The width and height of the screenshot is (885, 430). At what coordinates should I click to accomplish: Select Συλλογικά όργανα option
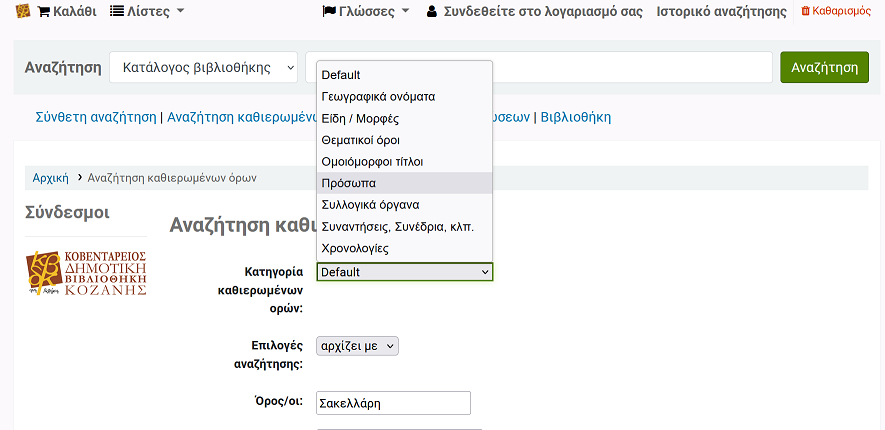[404, 205]
